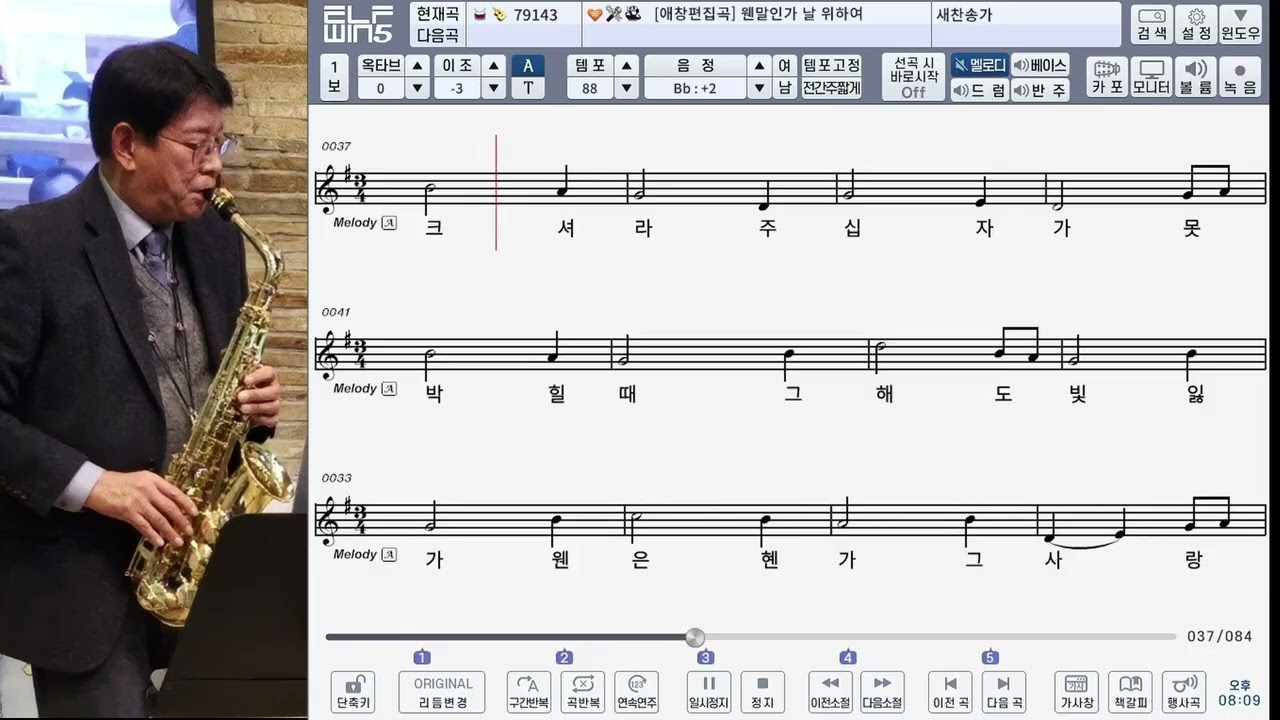Screen dimensions: 1280x720
Task: Click the red playback cursor on score
Action: pyautogui.click(x=496, y=192)
